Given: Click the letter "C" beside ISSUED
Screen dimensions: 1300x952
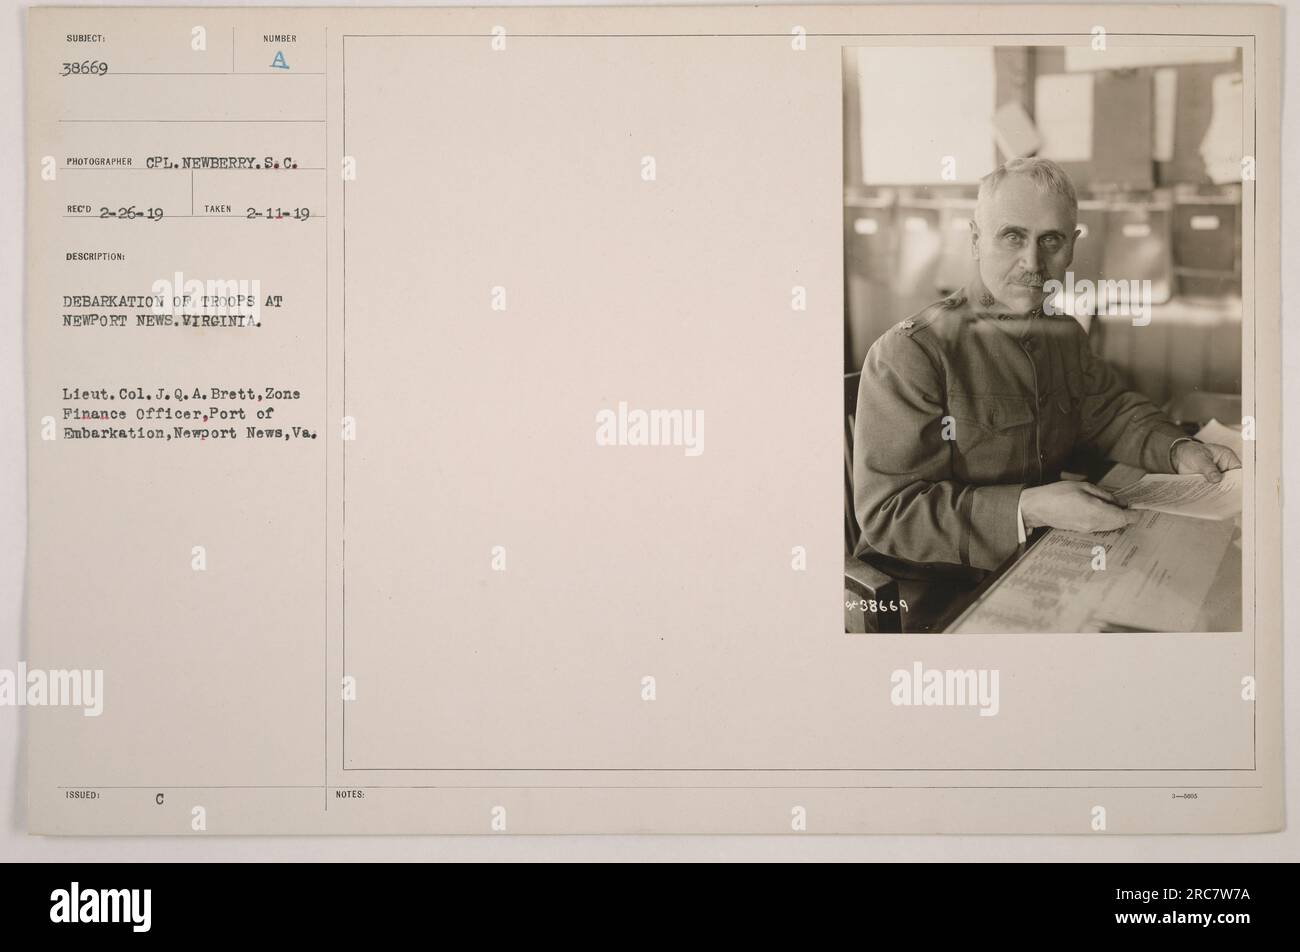Looking at the screenshot, I should [161, 800].
